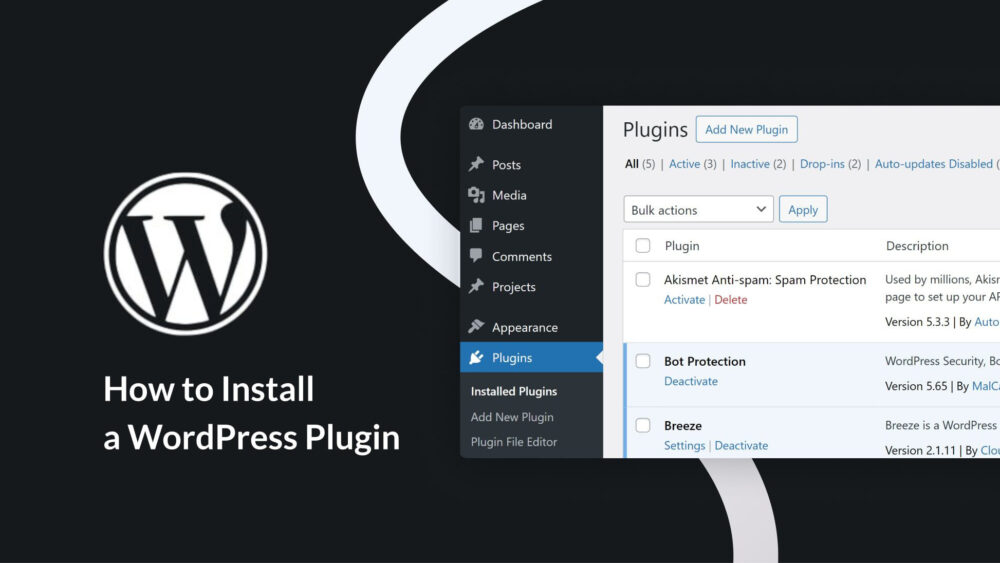Click the Comments bubble icon

(x=476, y=256)
